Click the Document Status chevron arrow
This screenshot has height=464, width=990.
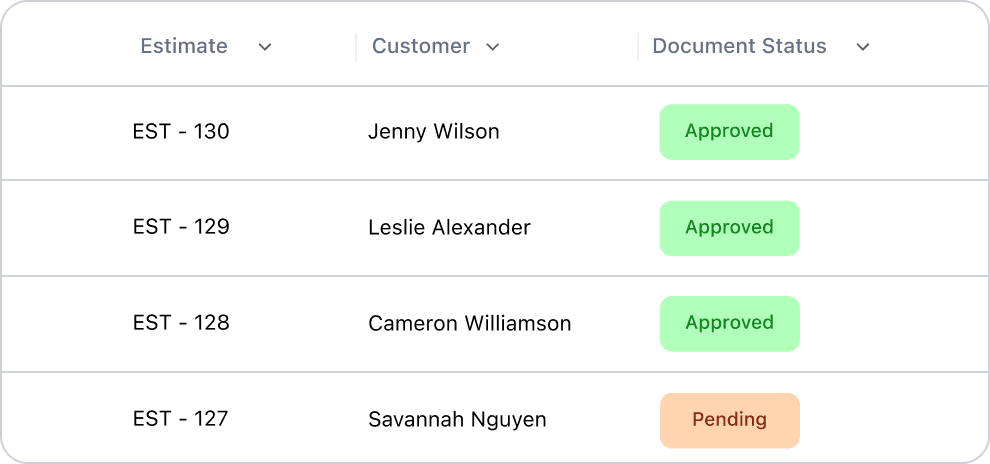click(863, 47)
